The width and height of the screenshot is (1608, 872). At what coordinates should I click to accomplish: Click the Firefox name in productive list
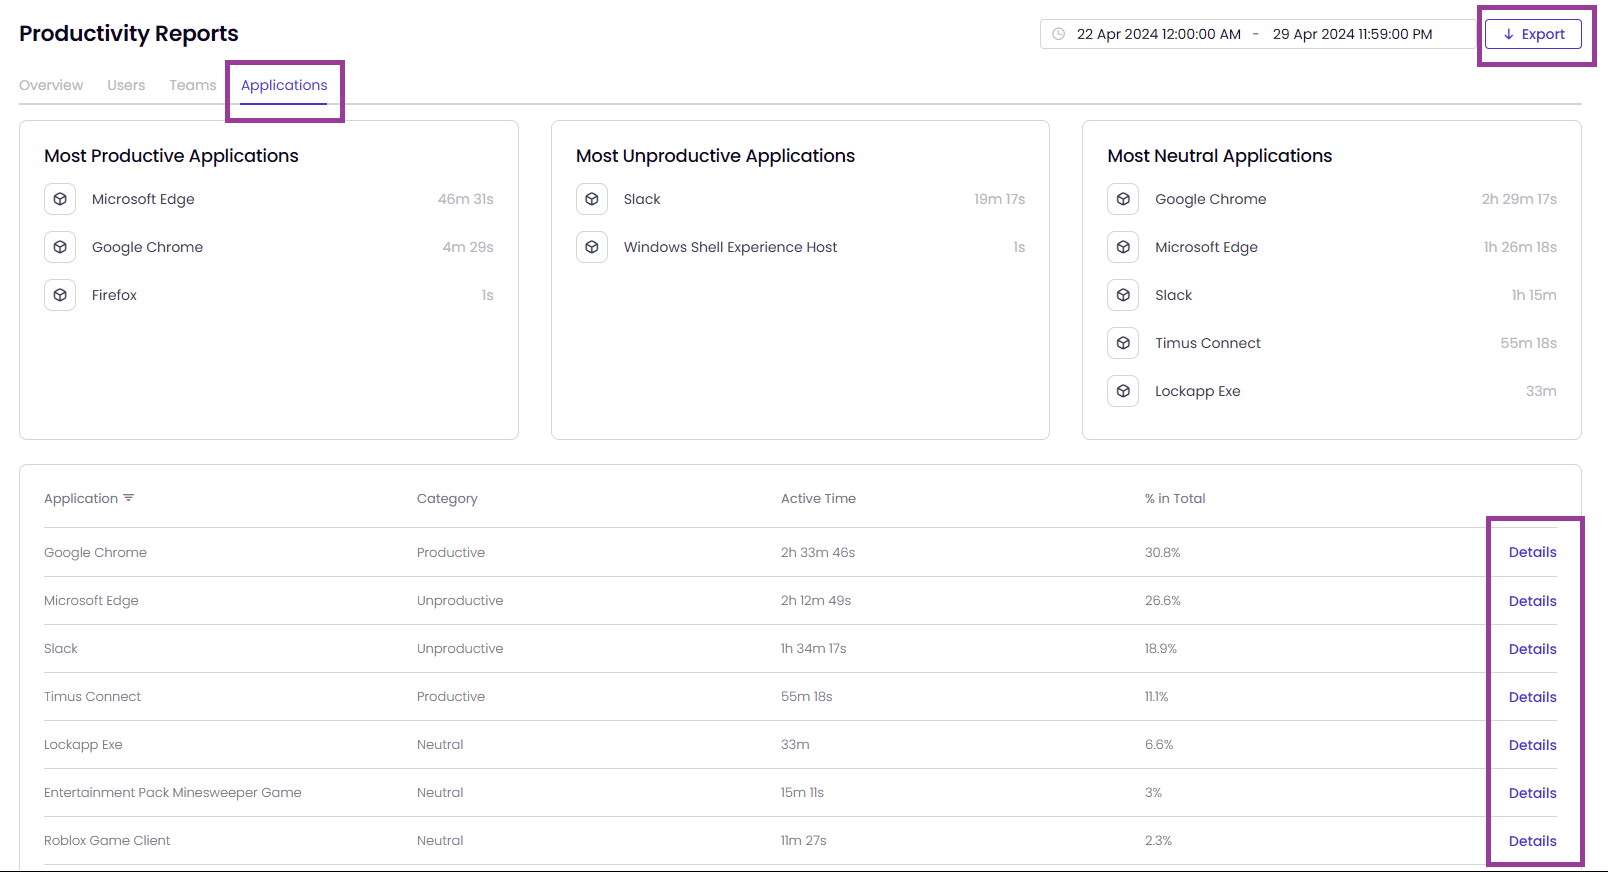click(x=114, y=295)
